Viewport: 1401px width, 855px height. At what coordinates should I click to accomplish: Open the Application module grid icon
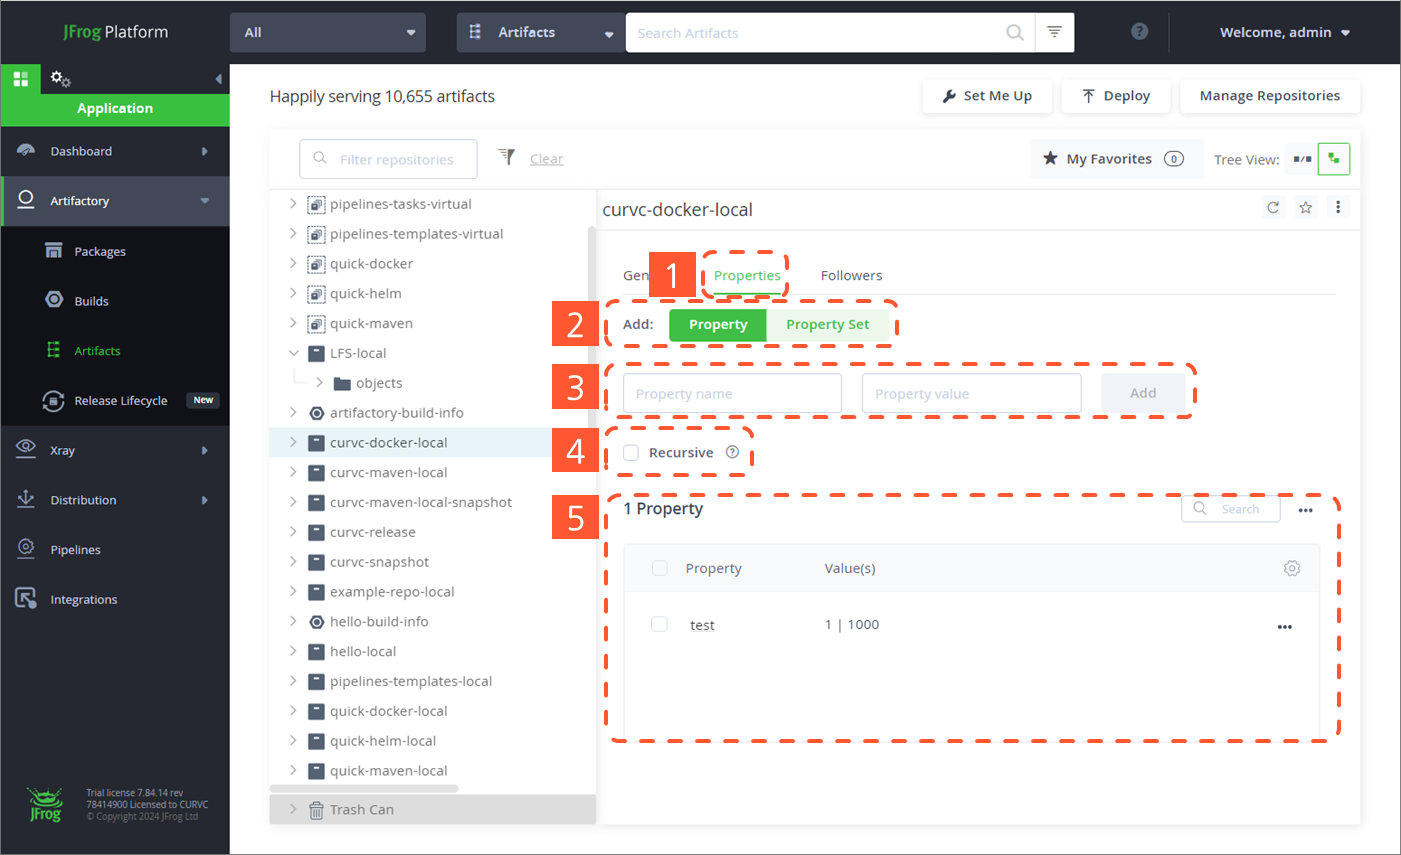(x=20, y=78)
